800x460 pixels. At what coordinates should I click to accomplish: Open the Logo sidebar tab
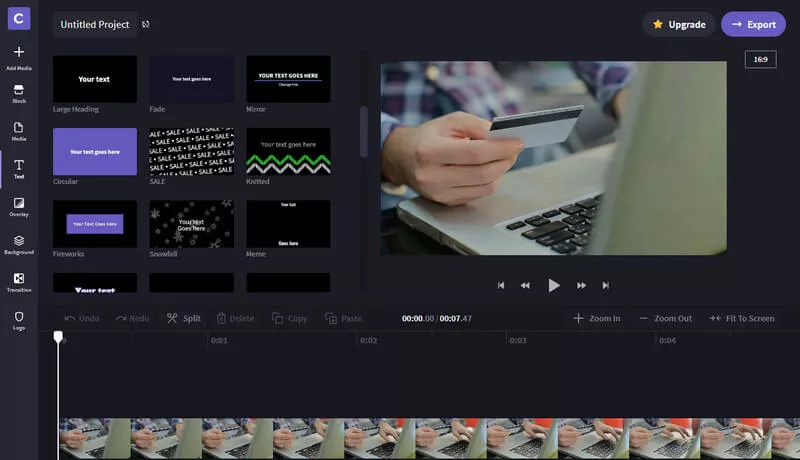click(x=19, y=321)
